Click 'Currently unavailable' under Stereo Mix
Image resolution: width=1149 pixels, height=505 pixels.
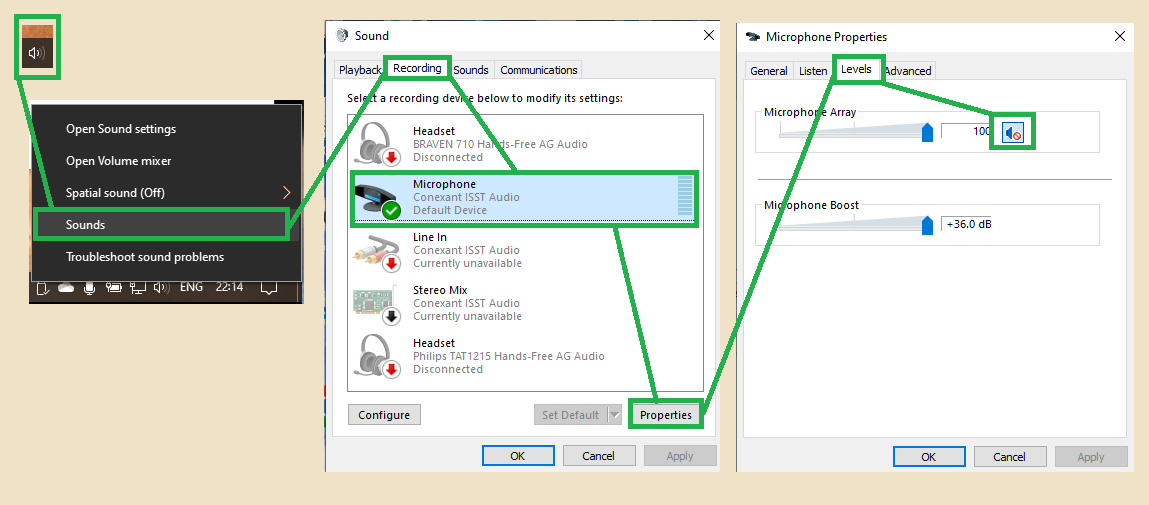coord(468,317)
